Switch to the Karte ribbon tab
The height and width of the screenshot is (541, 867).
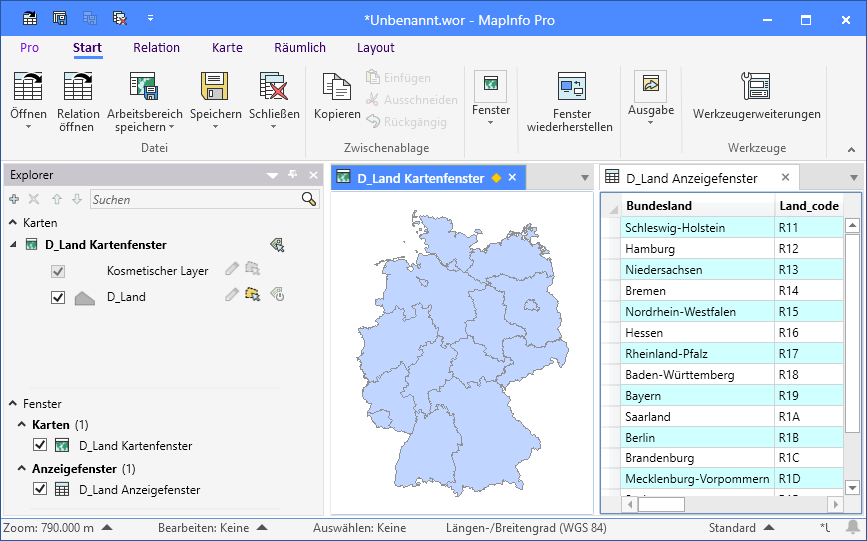pos(227,48)
